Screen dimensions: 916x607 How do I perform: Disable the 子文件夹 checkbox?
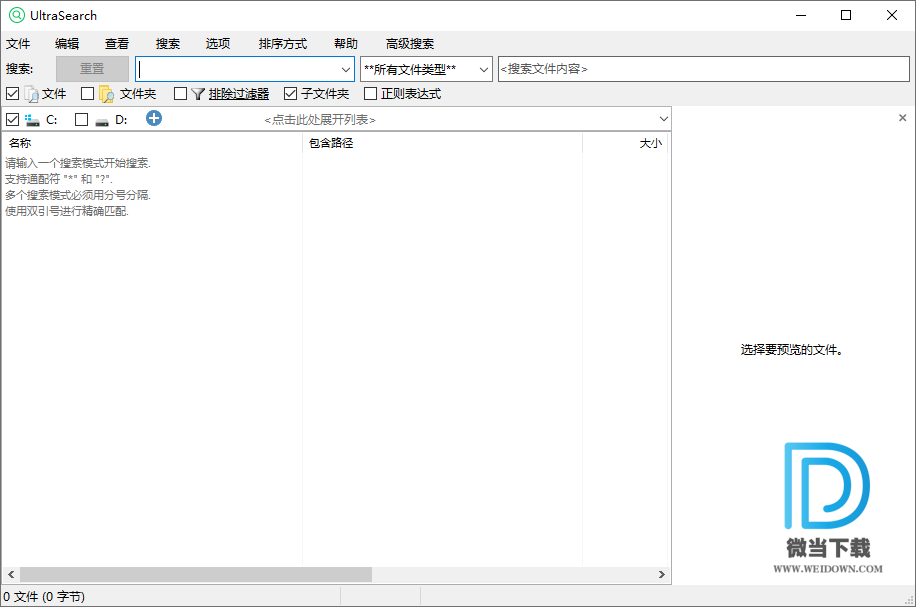[290, 93]
